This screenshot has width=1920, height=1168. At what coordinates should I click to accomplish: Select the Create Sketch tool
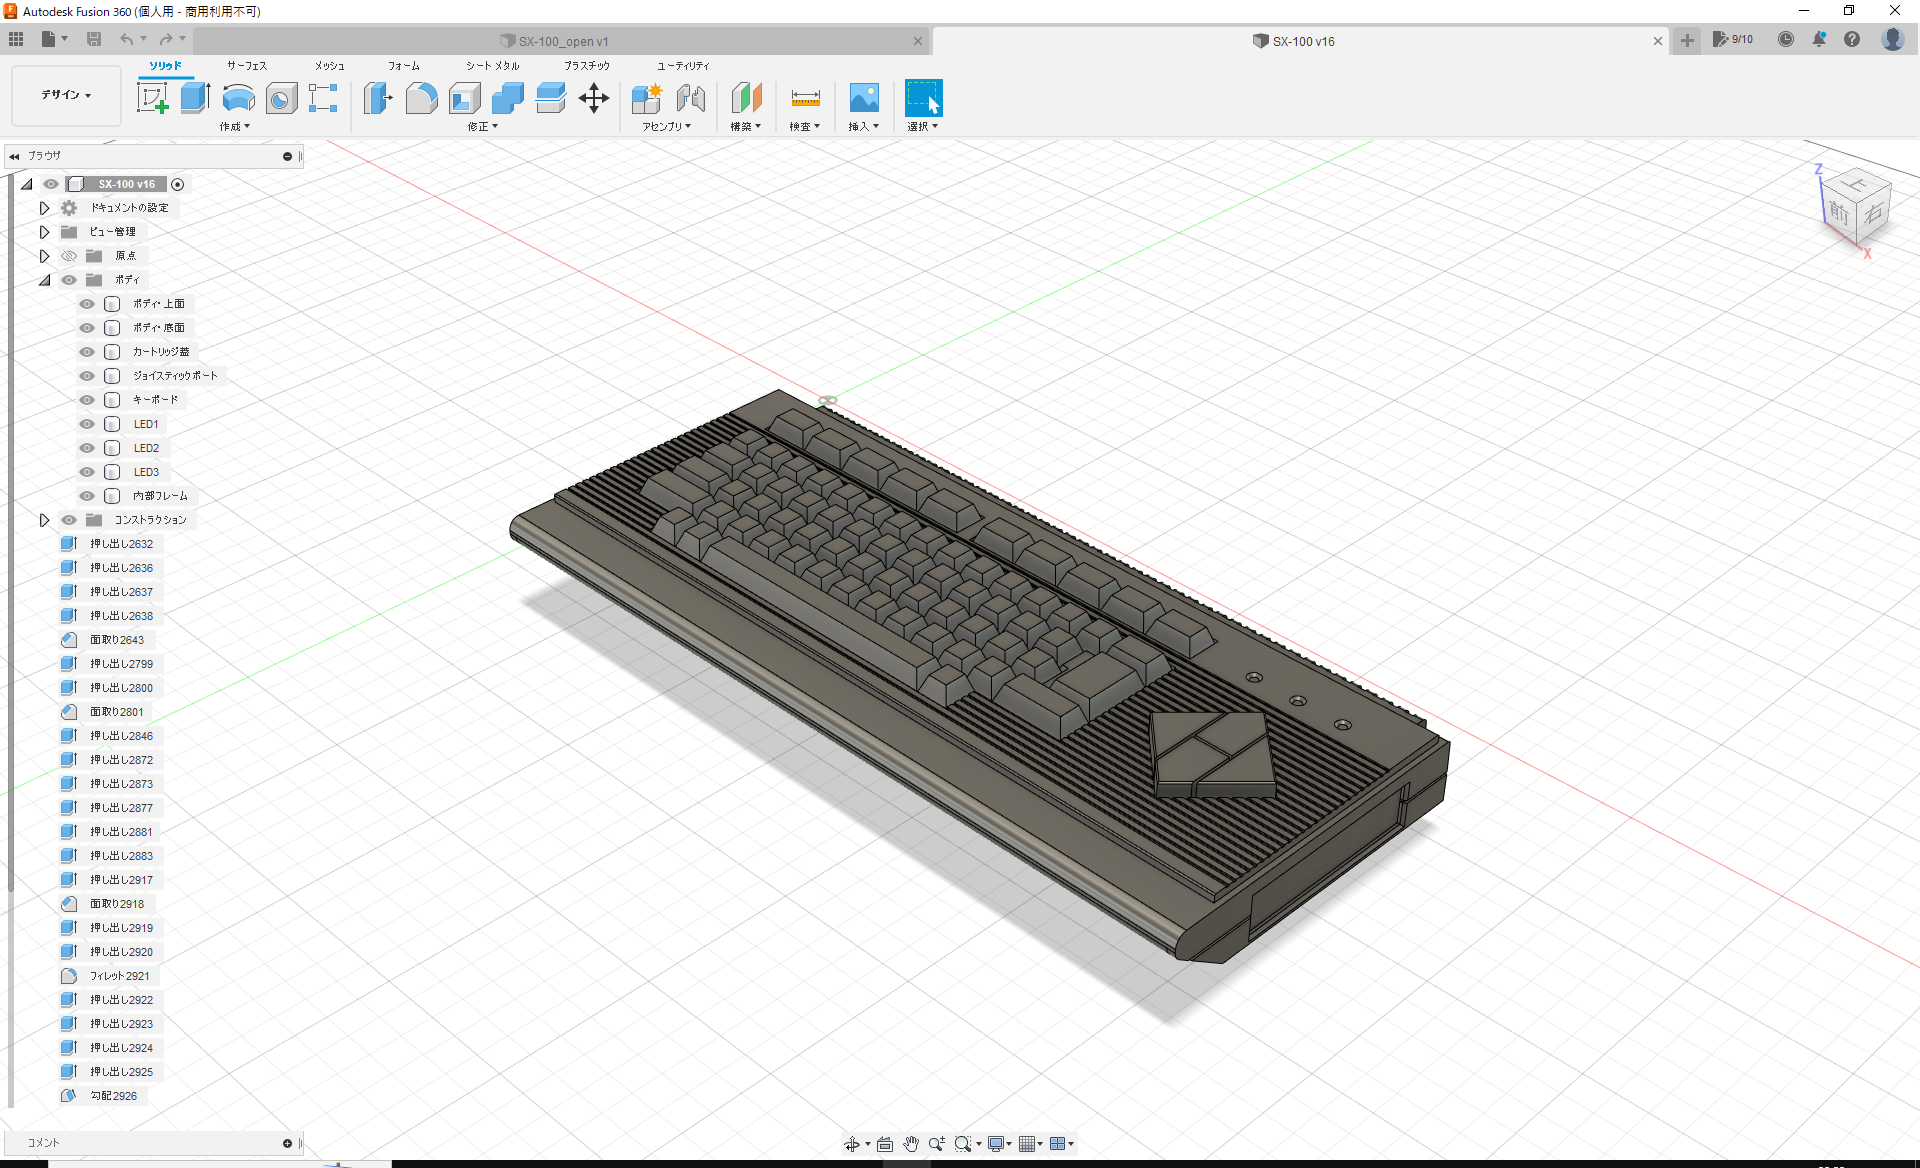coord(153,98)
